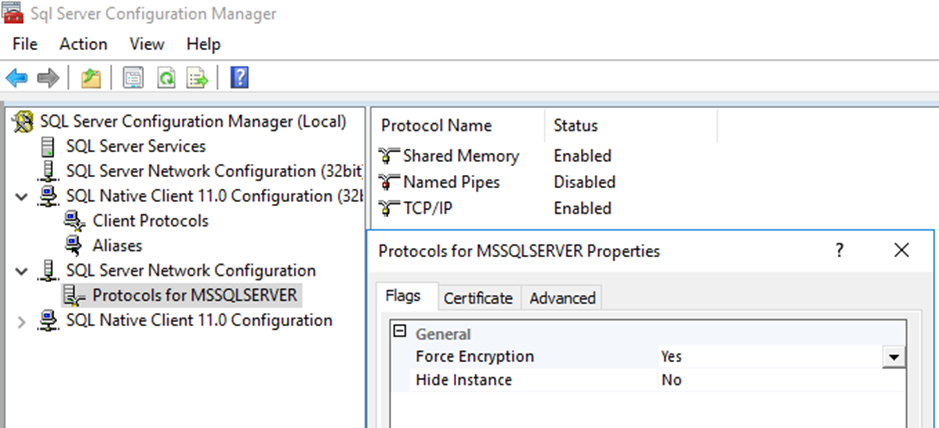Open the Action menu
The width and height of the screenshot is (939, 428).
[x=83, y=44]
